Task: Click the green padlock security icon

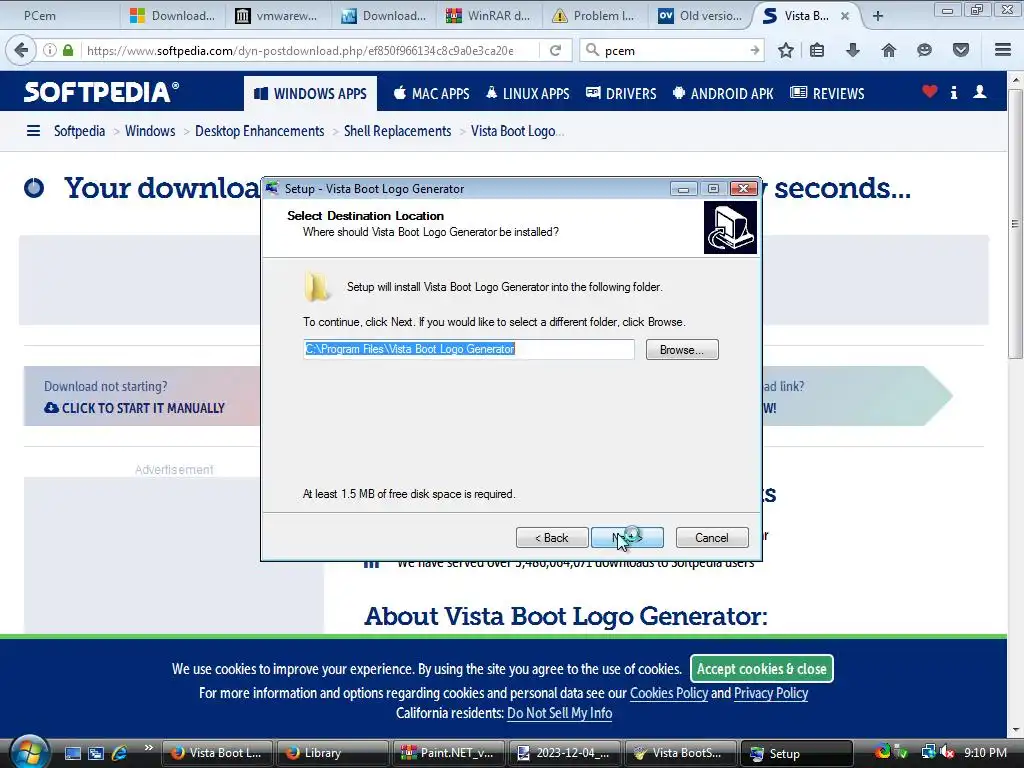Action: click(x=68, y=50)
